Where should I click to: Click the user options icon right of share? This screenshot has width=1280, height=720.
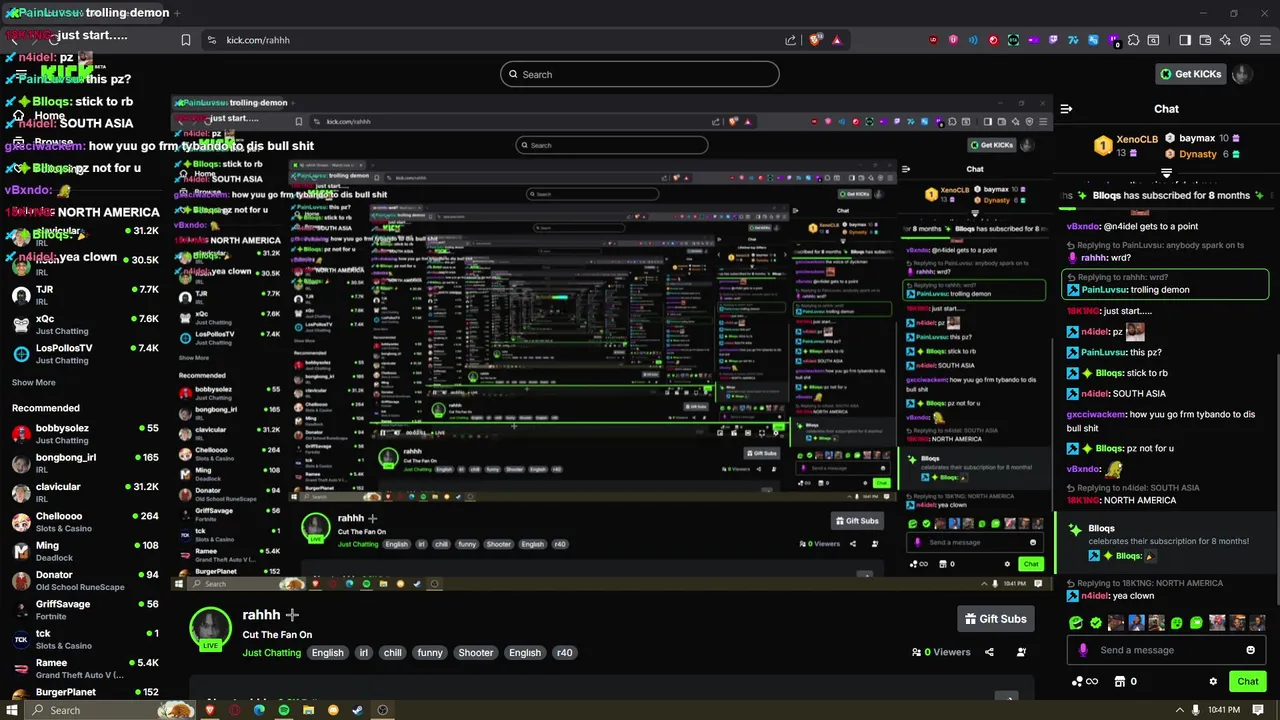click(x=1021, y=652)
